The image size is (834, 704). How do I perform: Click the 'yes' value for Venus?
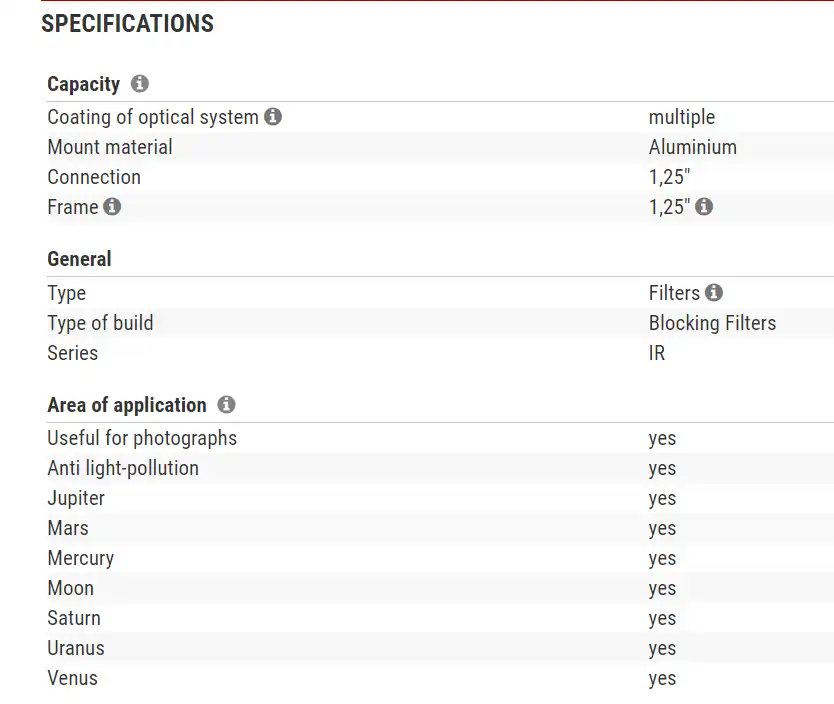tap(662, 679)
